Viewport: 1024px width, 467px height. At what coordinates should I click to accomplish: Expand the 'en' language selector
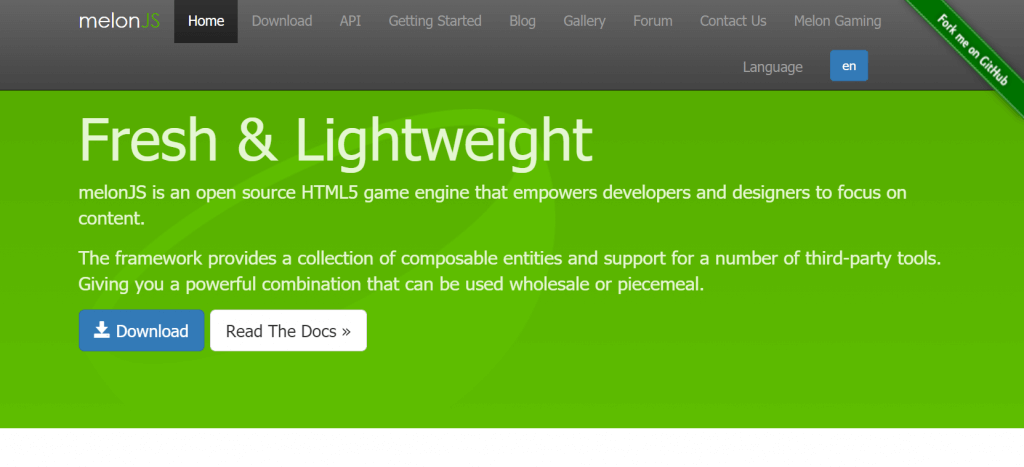(x=849, y=66)
